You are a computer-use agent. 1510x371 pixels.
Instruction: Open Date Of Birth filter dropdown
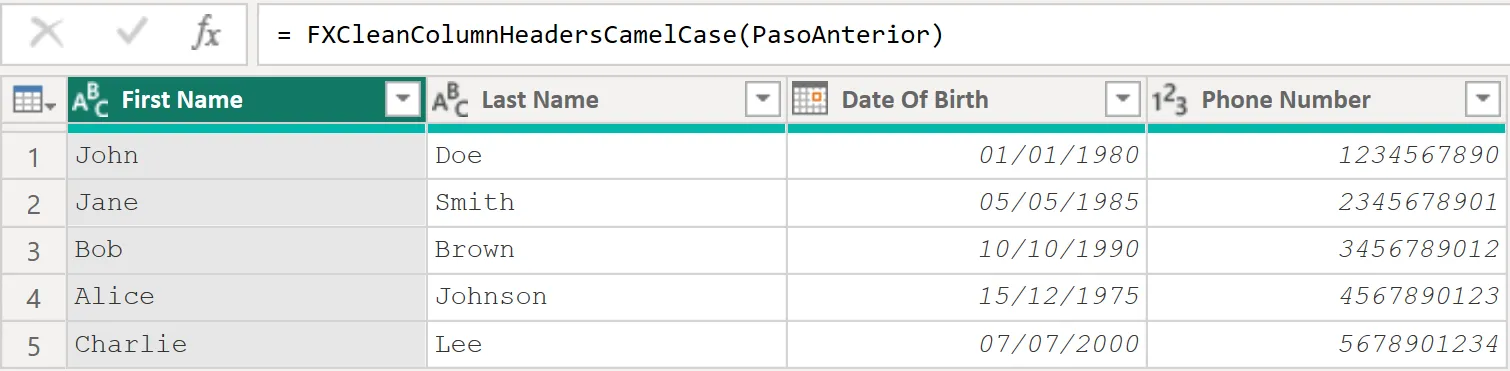click(1122, 99)
